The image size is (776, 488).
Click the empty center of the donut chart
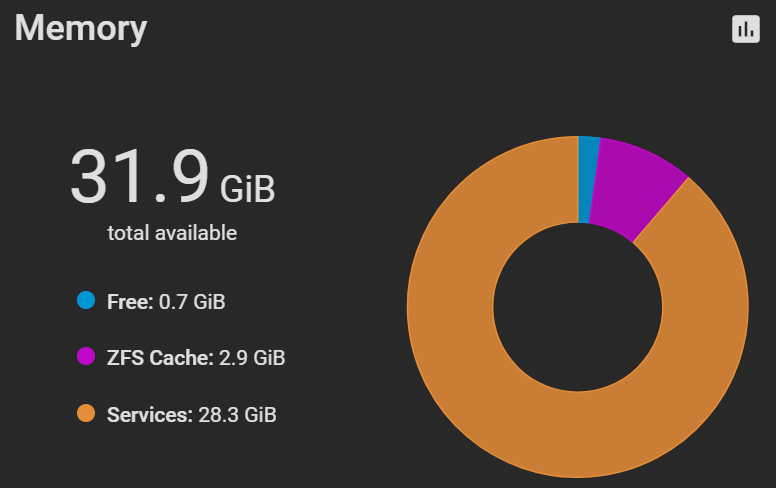(x=578, y=307)
